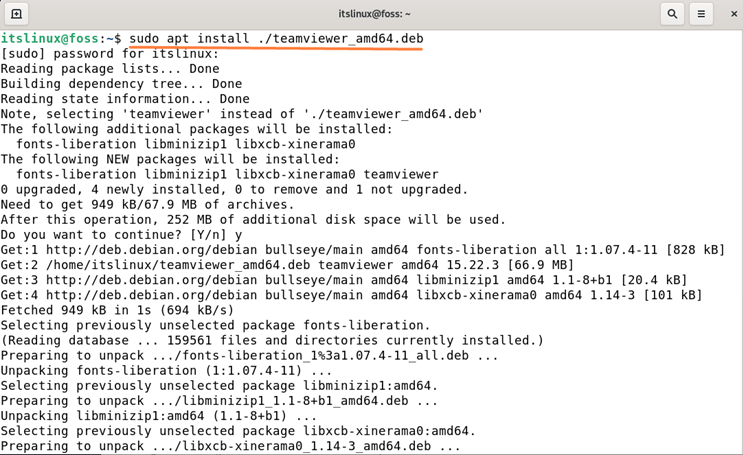Click 'The following NEW packages will be installed:'

coord(170,159)
